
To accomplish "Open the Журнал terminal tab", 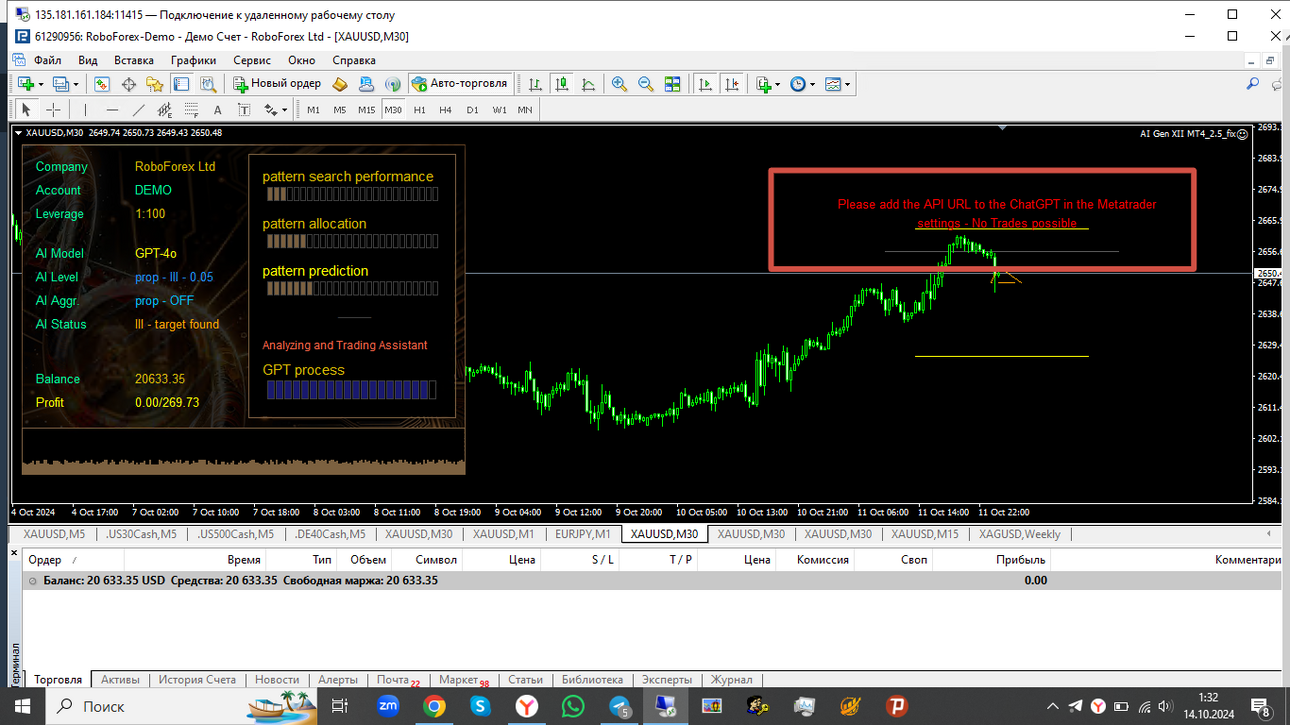I will tap(731, 680).
